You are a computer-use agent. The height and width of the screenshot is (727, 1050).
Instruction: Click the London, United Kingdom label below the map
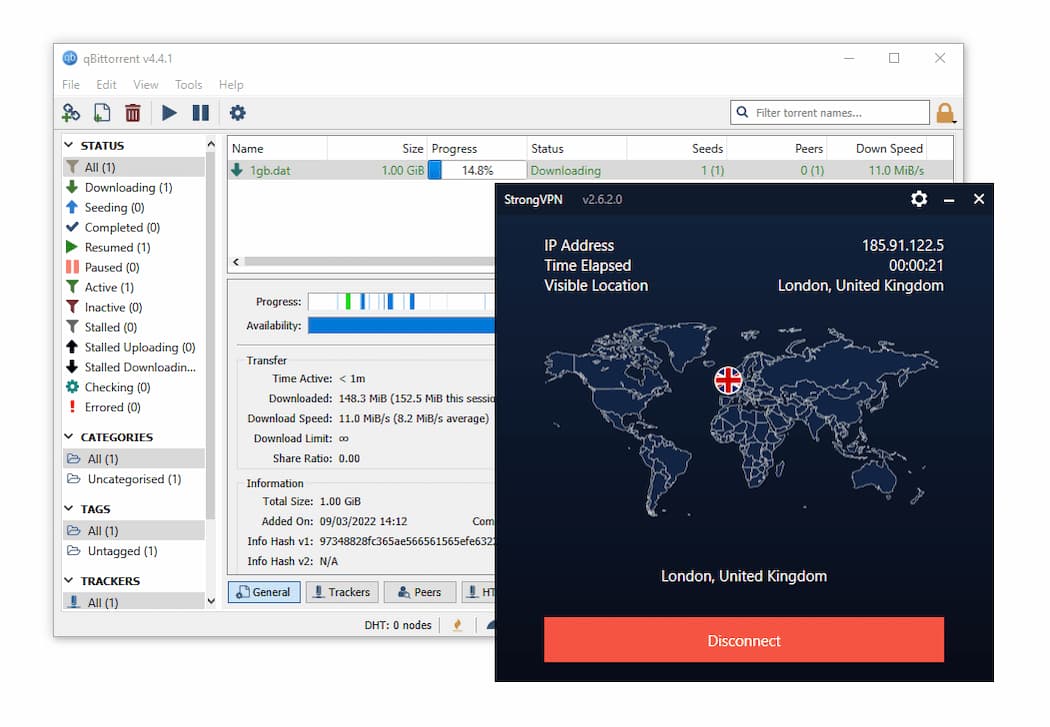pyautogui.click(x=744, y=576)
